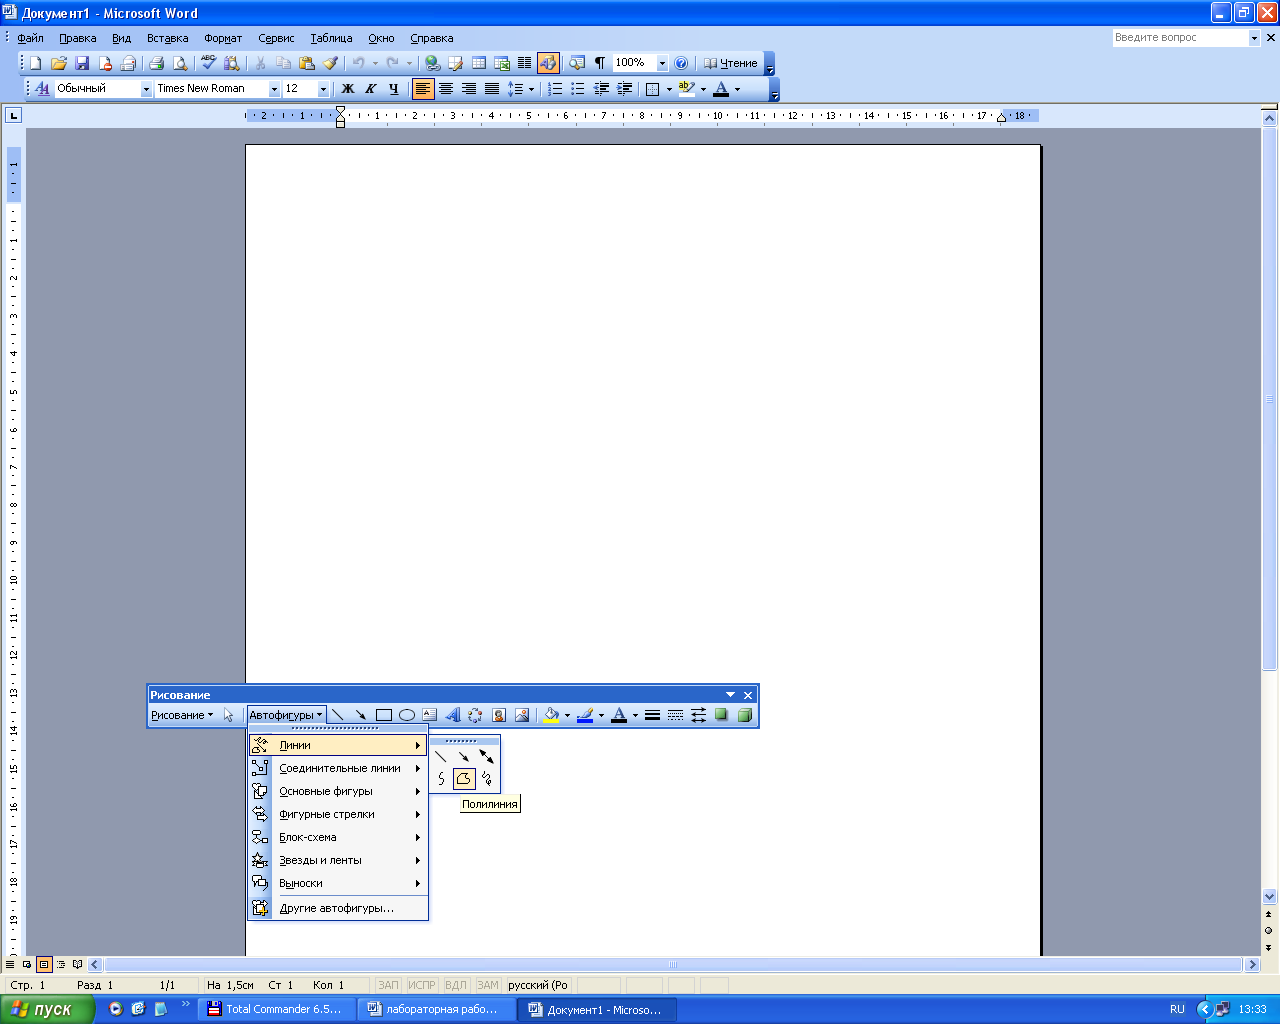Viewport: 1280px width, 1024px height.
Task: Open the Фигурные стрелки submenu
Action: tap(338, 814)
